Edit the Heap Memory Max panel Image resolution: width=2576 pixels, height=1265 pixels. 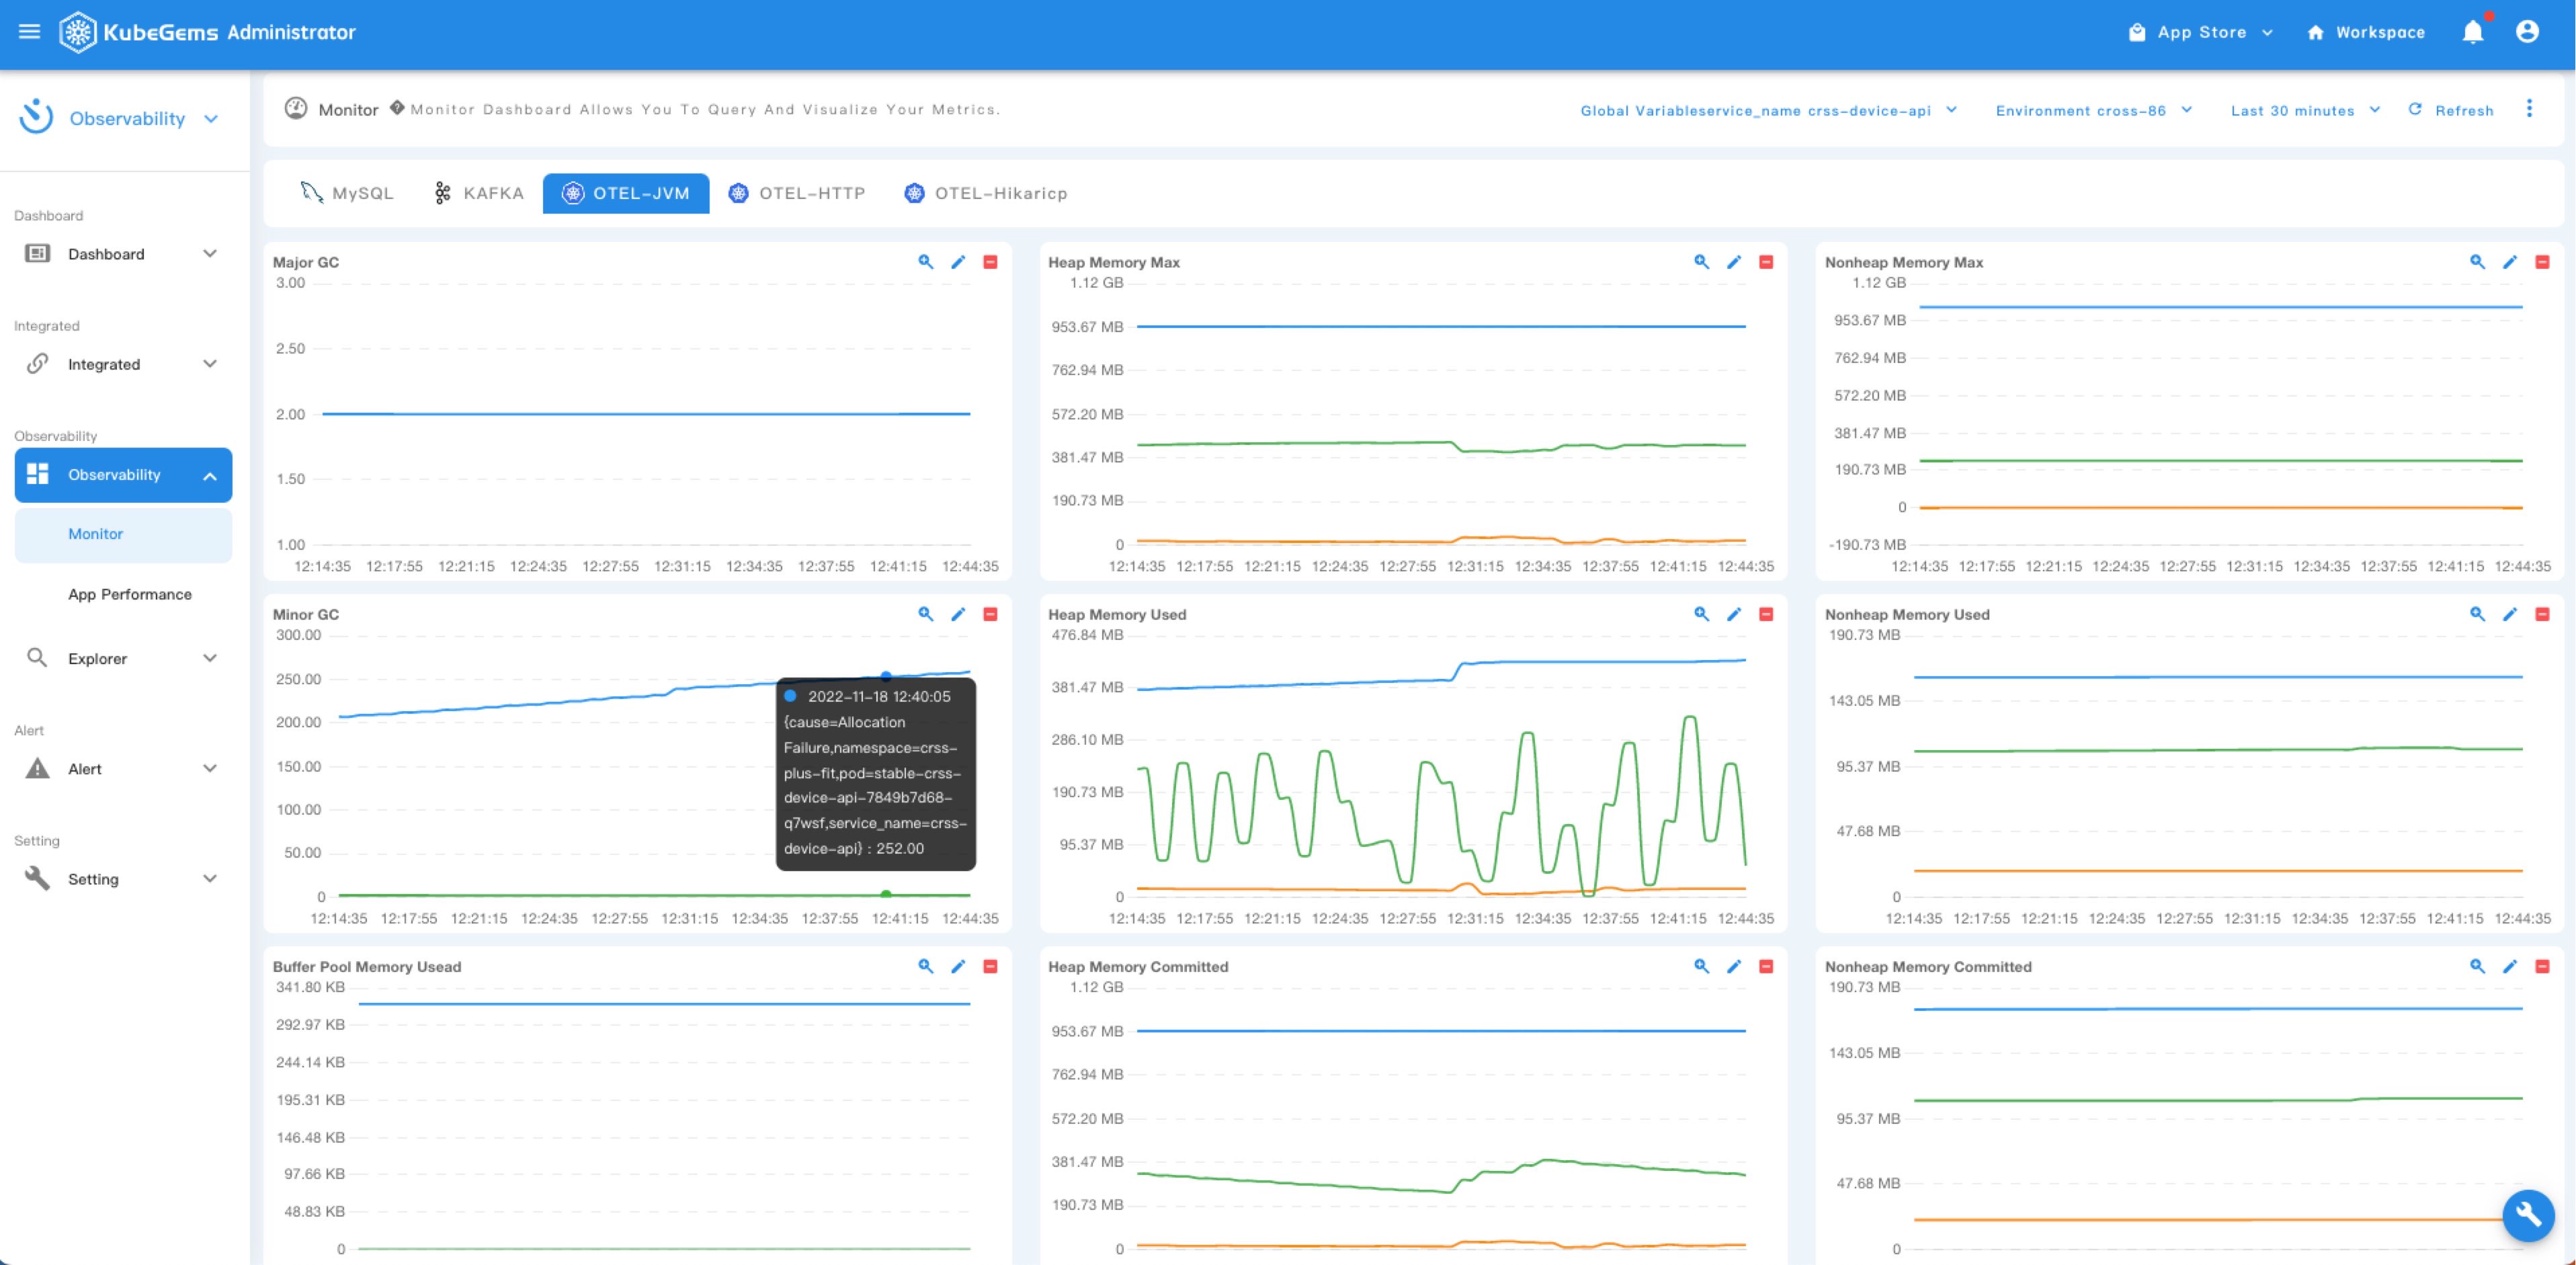point(1734,262)
